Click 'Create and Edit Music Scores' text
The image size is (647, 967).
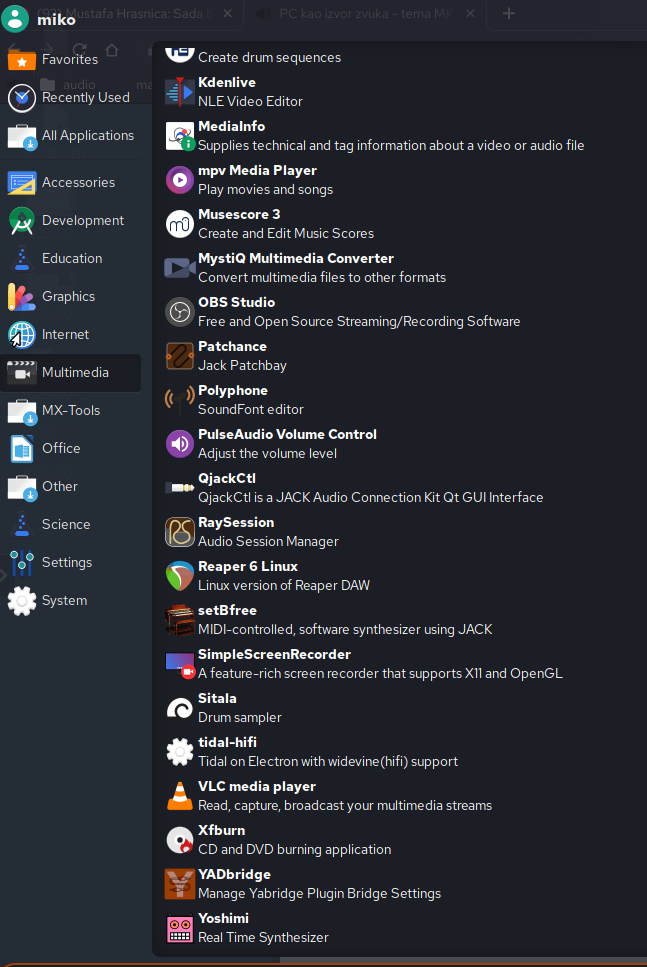point(286,234)
